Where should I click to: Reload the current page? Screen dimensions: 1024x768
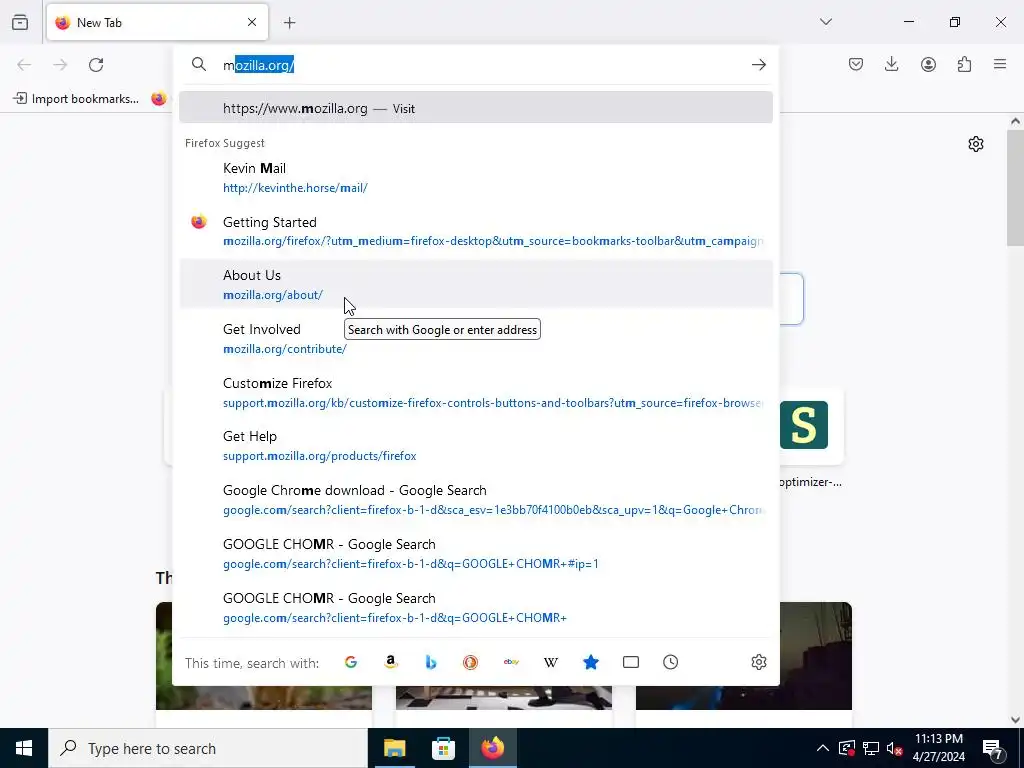point(96,65)
